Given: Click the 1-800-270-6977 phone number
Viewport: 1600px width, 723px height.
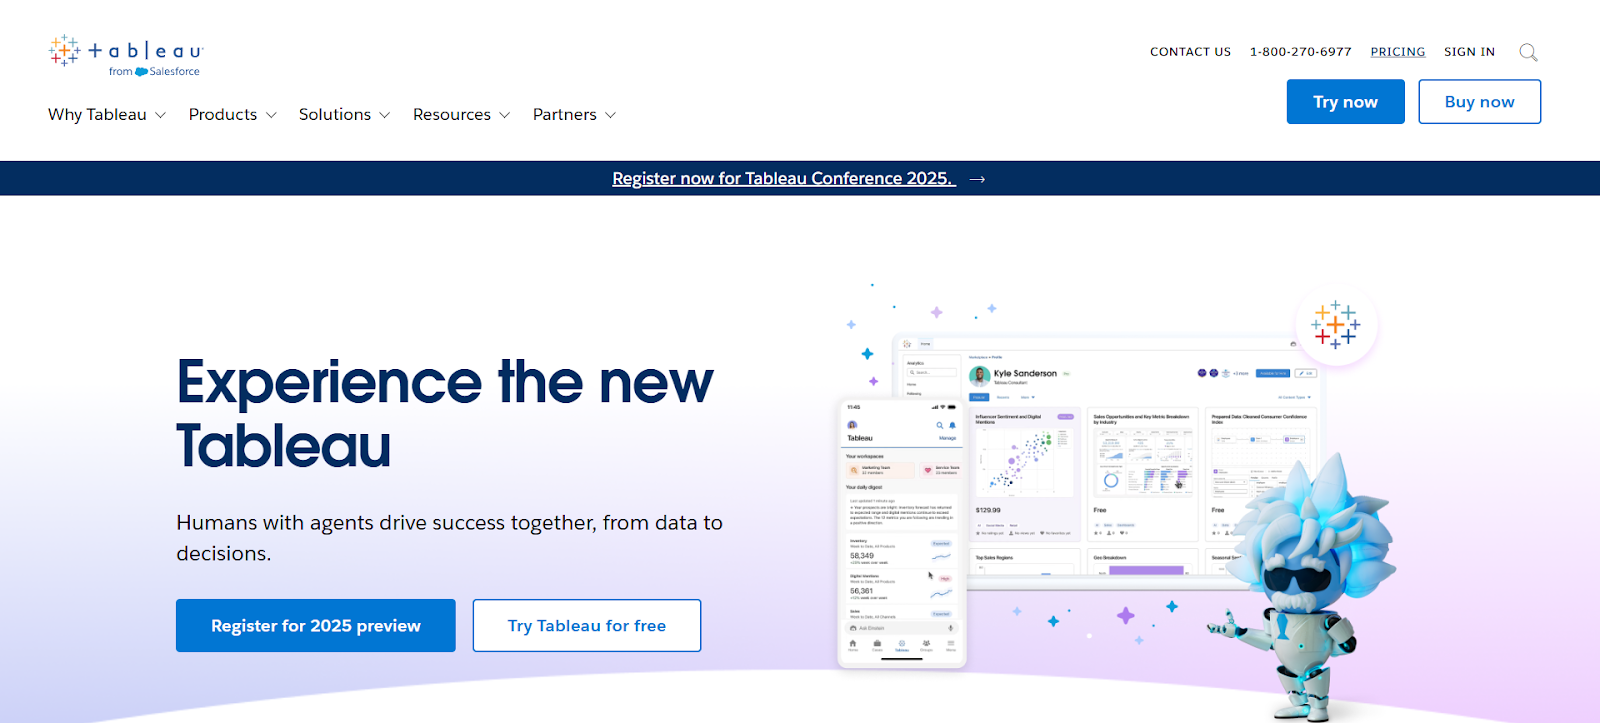Looking at the screenshot, I should point(1300,52).
